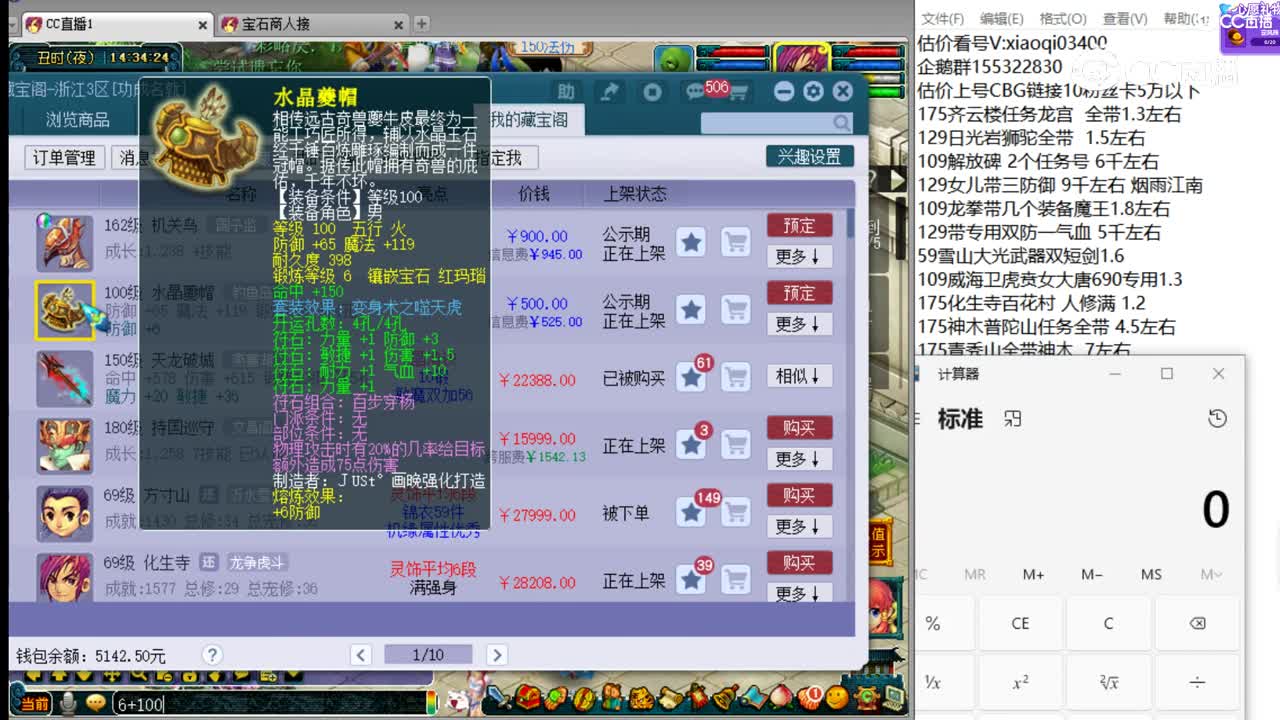Click the search magnifier in treasure pavilion
The image size is (1280, 720).
point(841,123)
